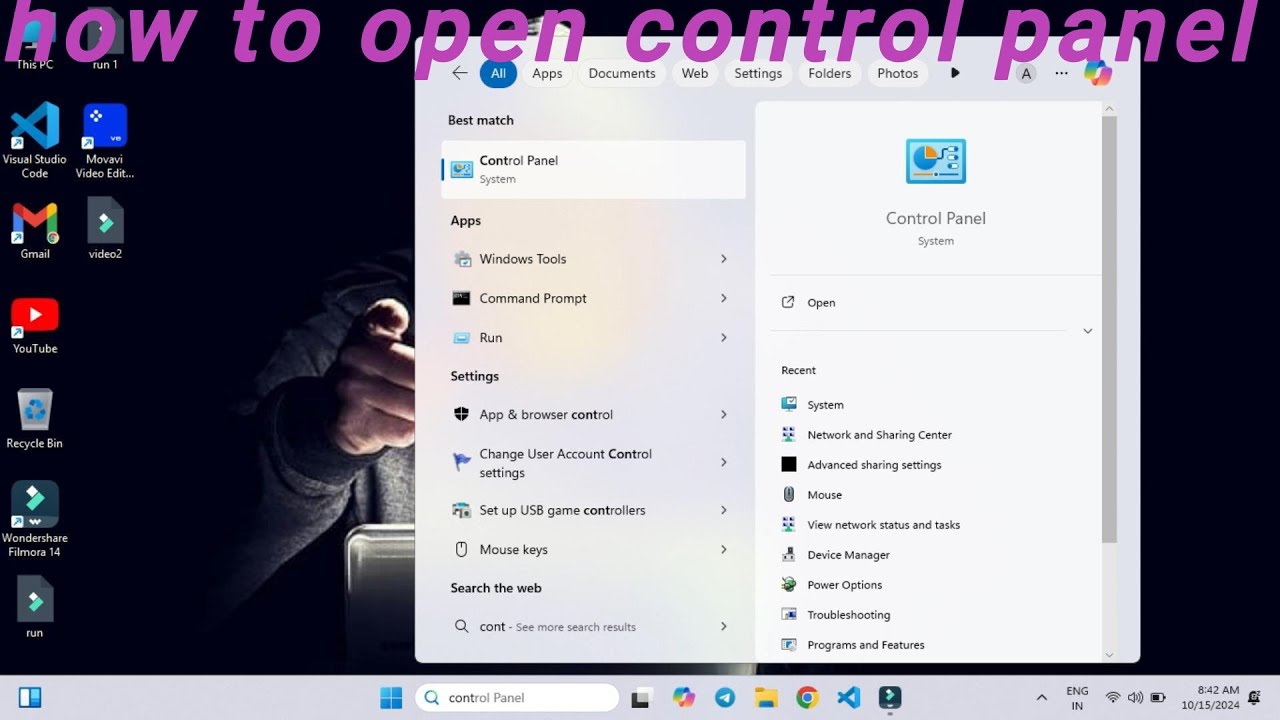This screenshot has width=1280, height=720.
Task: Select the Settings filter tab
Action: [x=758, y=73]
